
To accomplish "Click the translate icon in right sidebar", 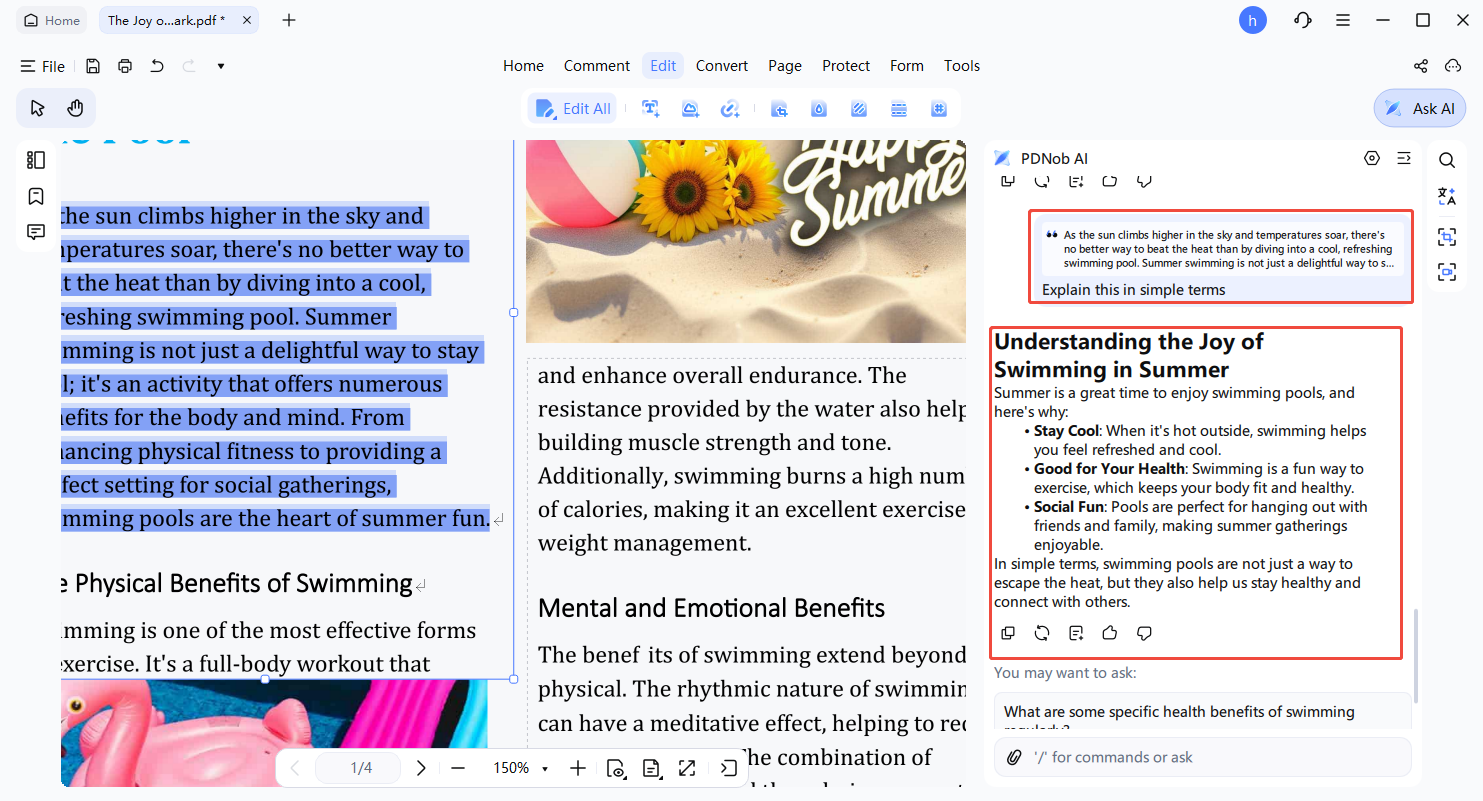I will coord(1447,197).
